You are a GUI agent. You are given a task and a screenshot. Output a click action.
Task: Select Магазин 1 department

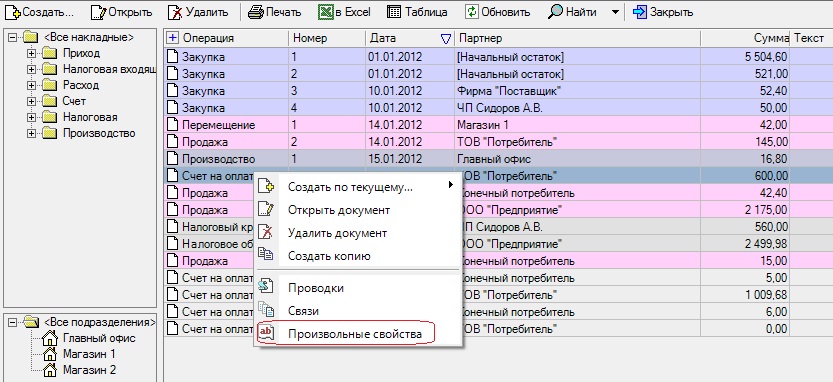(x=89, y=354)
